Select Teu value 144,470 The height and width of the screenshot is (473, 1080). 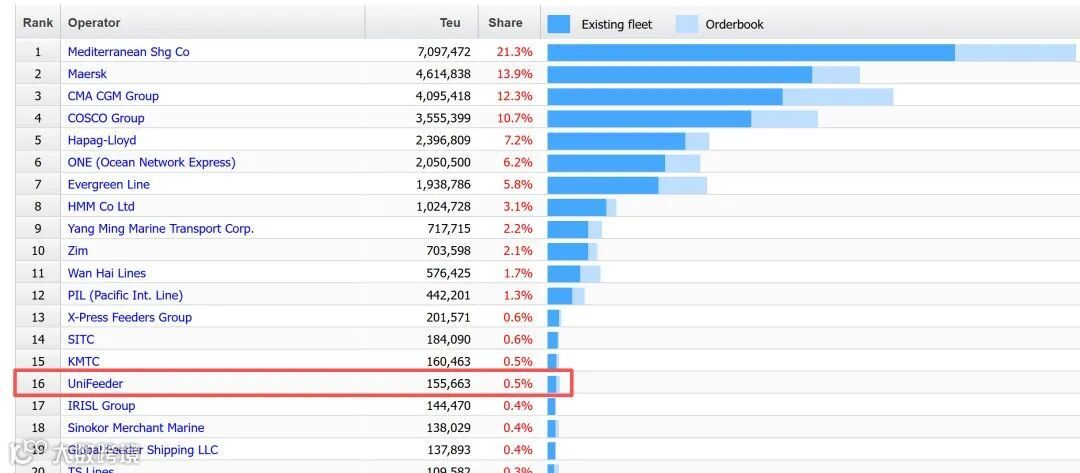pos(449,406)
